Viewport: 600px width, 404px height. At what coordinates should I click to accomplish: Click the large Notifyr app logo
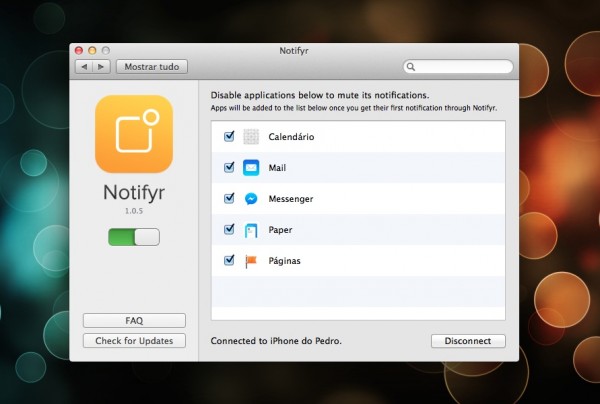coord(134,134)
